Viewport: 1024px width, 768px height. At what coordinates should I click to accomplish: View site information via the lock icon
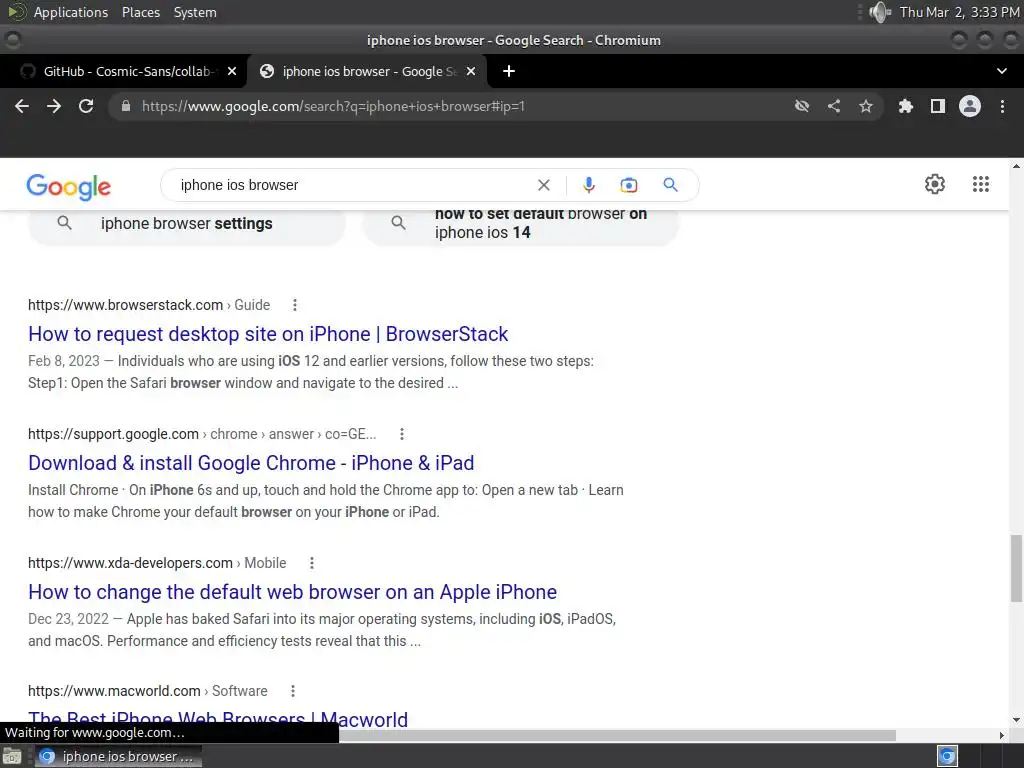pos(125,106)
